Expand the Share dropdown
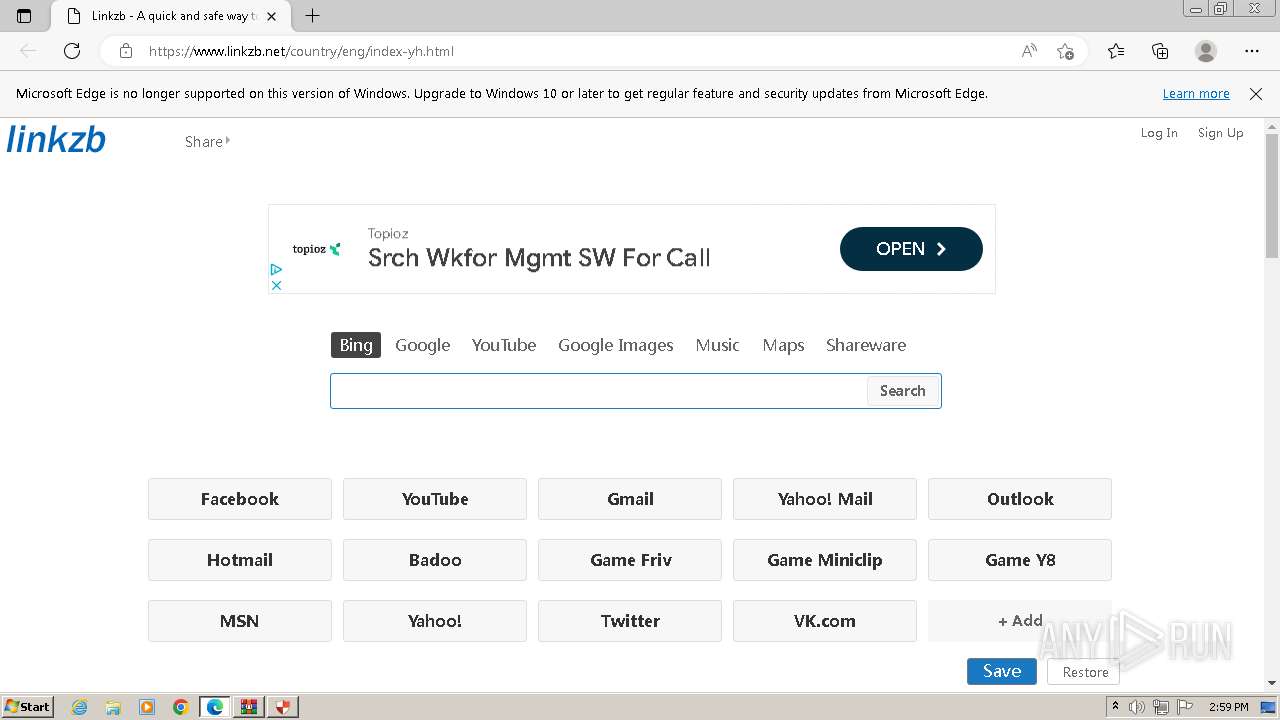The image size is (1280, 720). [207, 142]
